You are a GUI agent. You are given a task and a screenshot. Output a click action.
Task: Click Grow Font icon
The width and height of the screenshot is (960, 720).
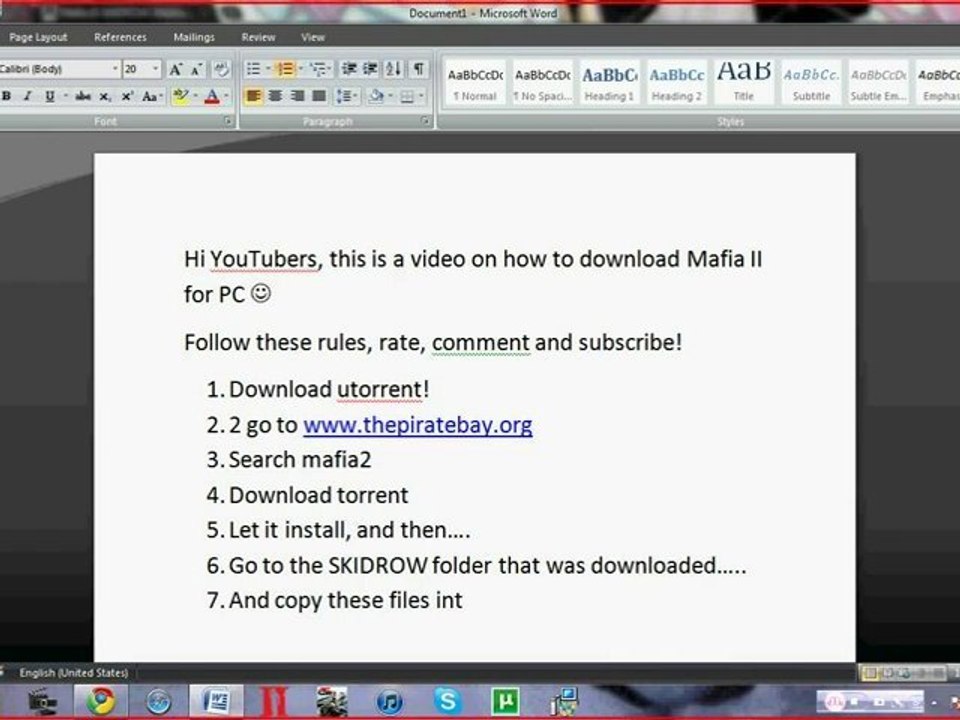[176, 69]
